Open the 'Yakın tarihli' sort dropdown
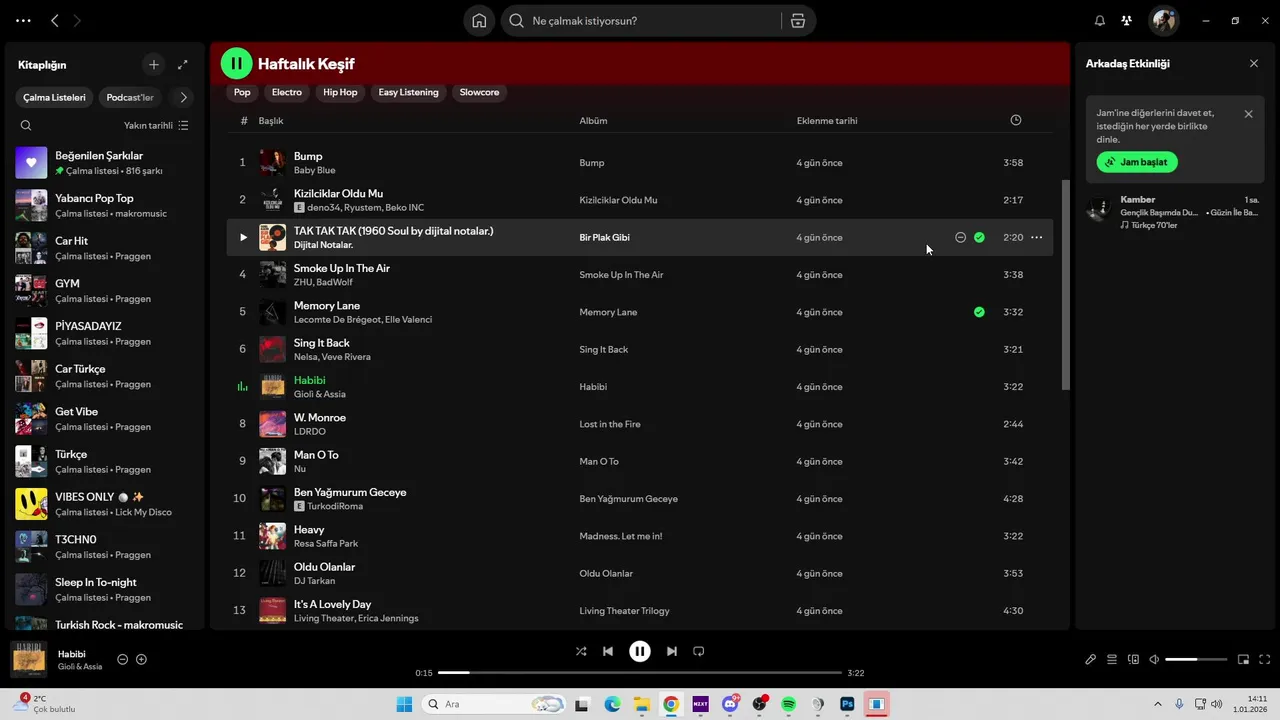 (155, 125)
